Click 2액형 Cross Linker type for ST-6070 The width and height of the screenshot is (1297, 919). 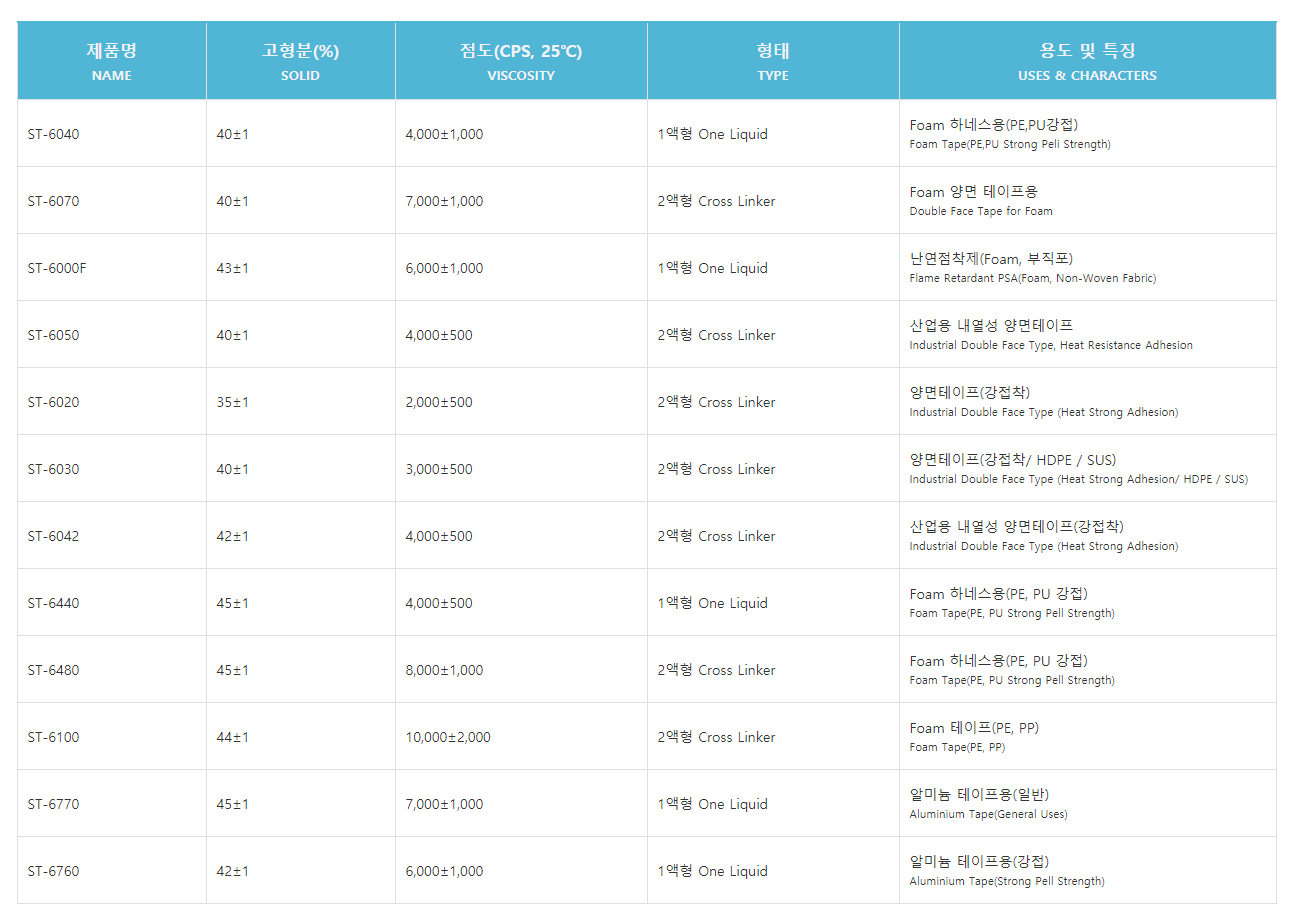[x=716, y=201]
